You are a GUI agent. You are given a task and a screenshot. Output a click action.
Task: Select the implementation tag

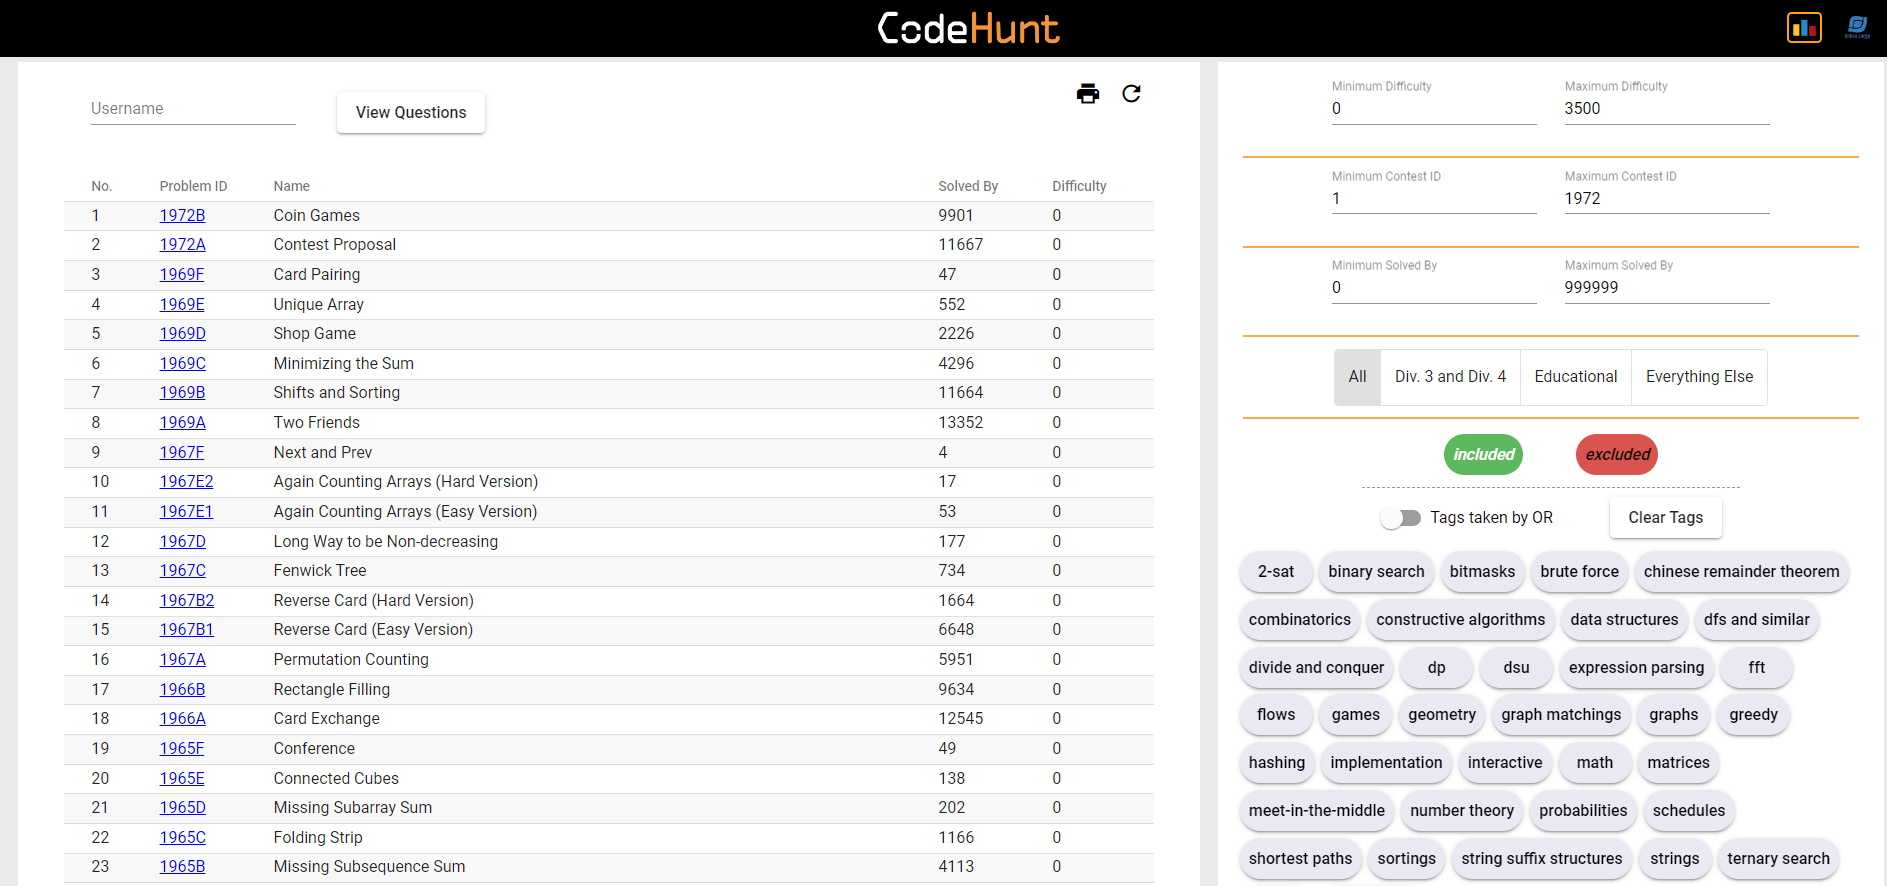point(1386,763)
